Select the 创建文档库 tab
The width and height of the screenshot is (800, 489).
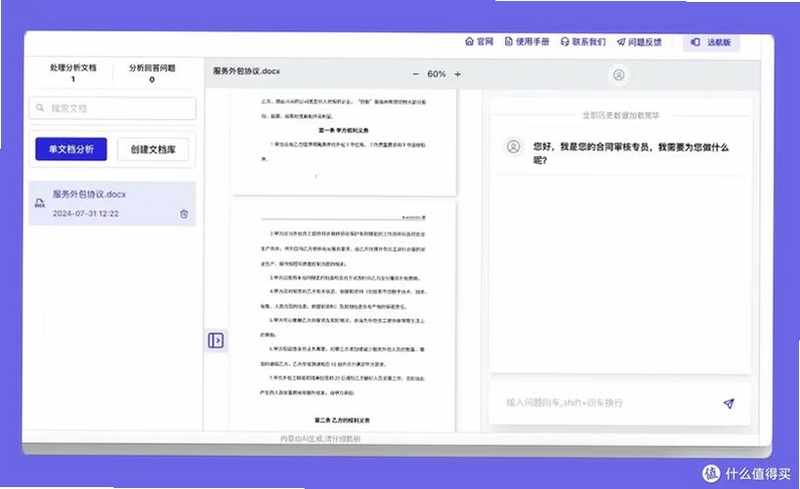pyautogui.click(x=153, y=149)
